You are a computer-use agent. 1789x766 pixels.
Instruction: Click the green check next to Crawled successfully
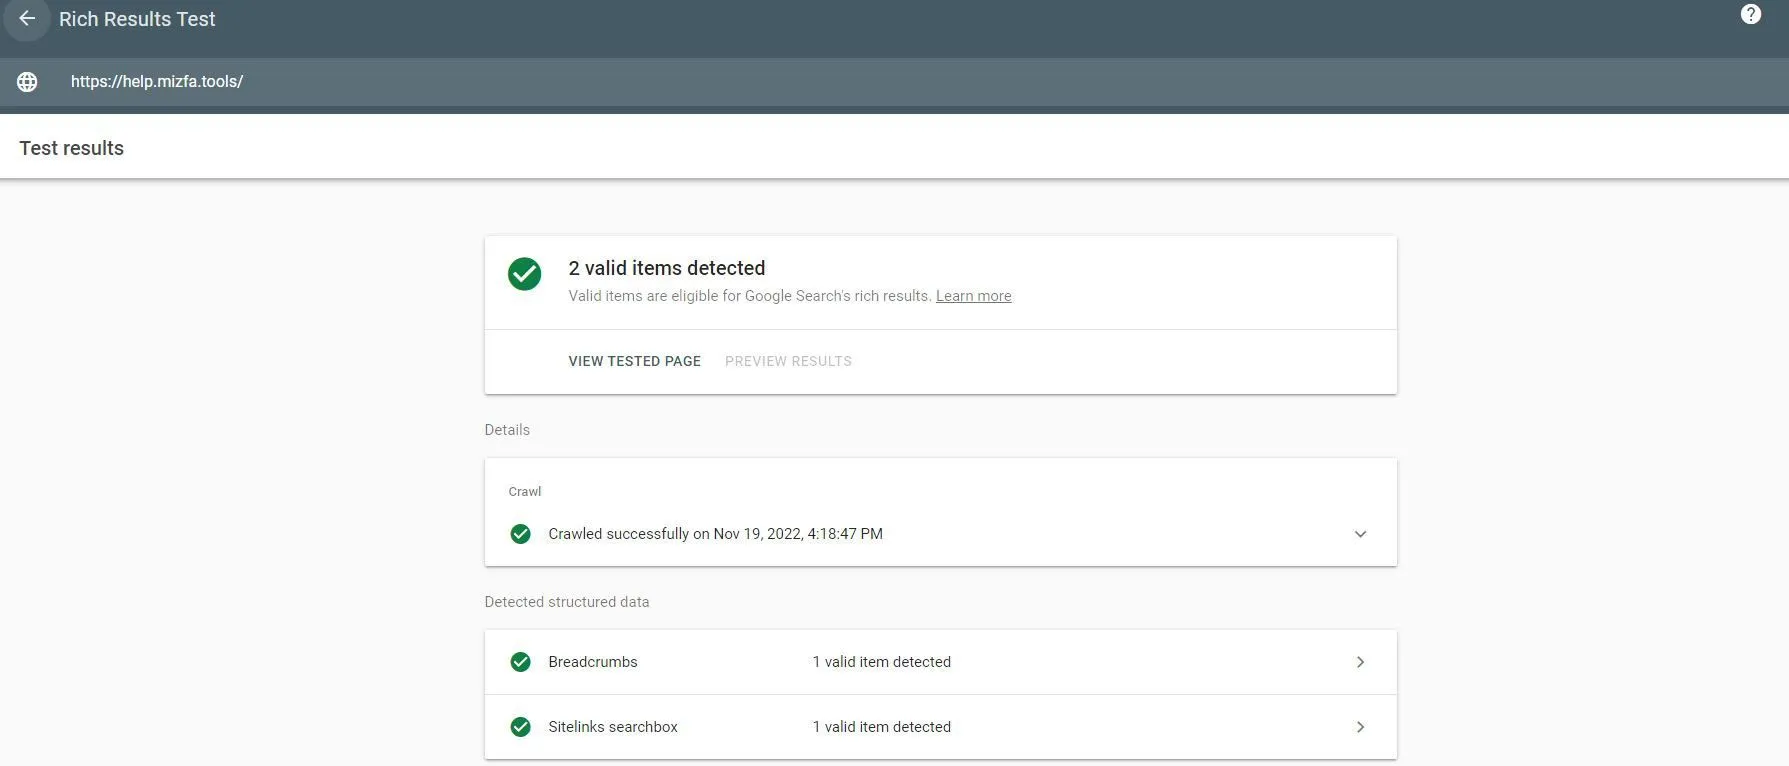click(520, 534)
